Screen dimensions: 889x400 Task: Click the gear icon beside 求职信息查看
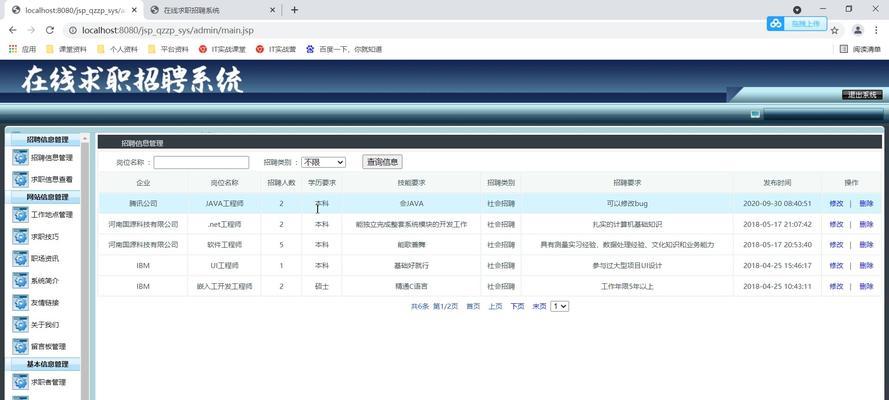tap(20, 180)
